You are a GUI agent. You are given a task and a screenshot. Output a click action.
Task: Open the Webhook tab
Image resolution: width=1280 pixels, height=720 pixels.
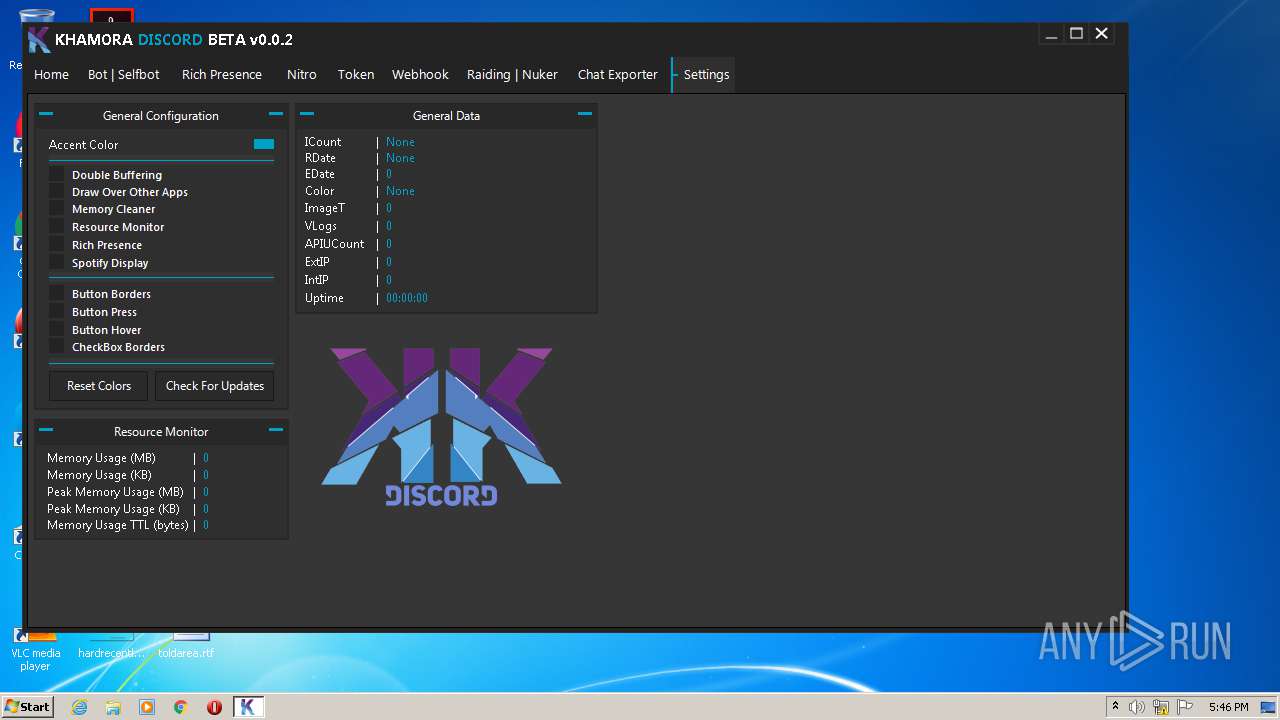(x=420, y=75)
